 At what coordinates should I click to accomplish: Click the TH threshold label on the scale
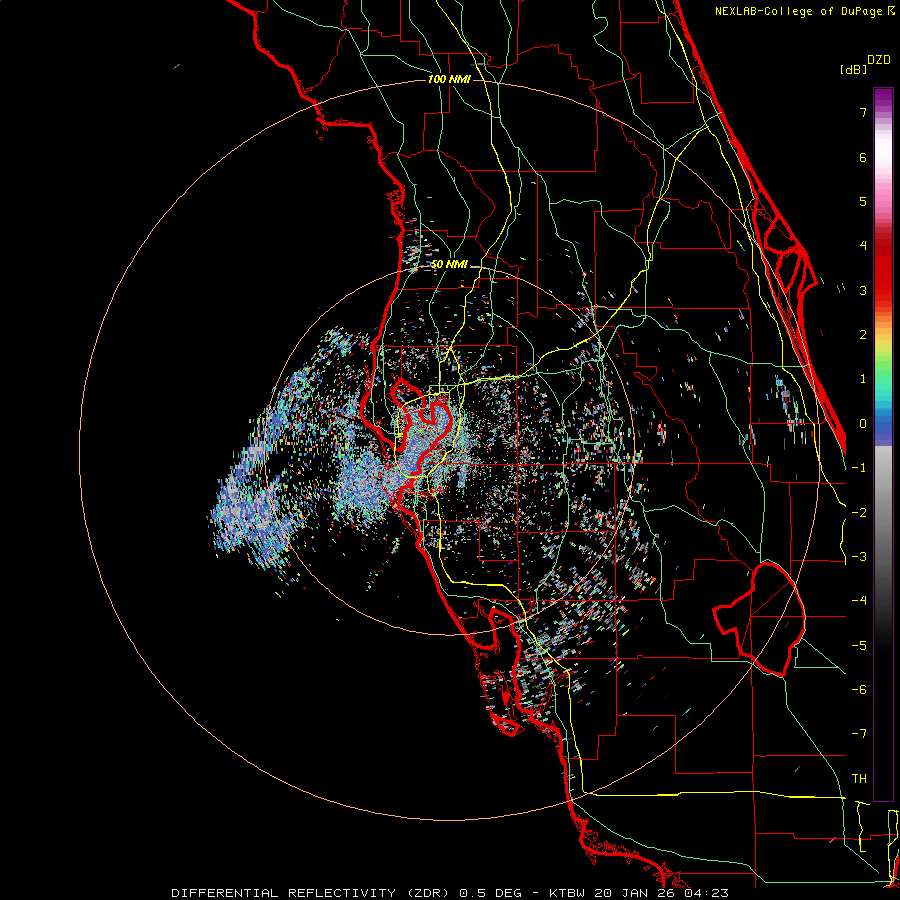(x=859, y=779)
